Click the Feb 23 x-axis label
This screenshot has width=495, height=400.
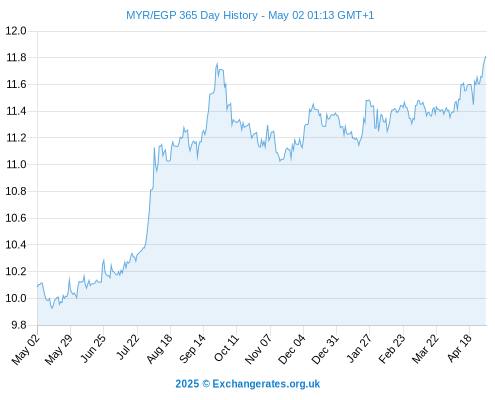[x=392, y=348]
